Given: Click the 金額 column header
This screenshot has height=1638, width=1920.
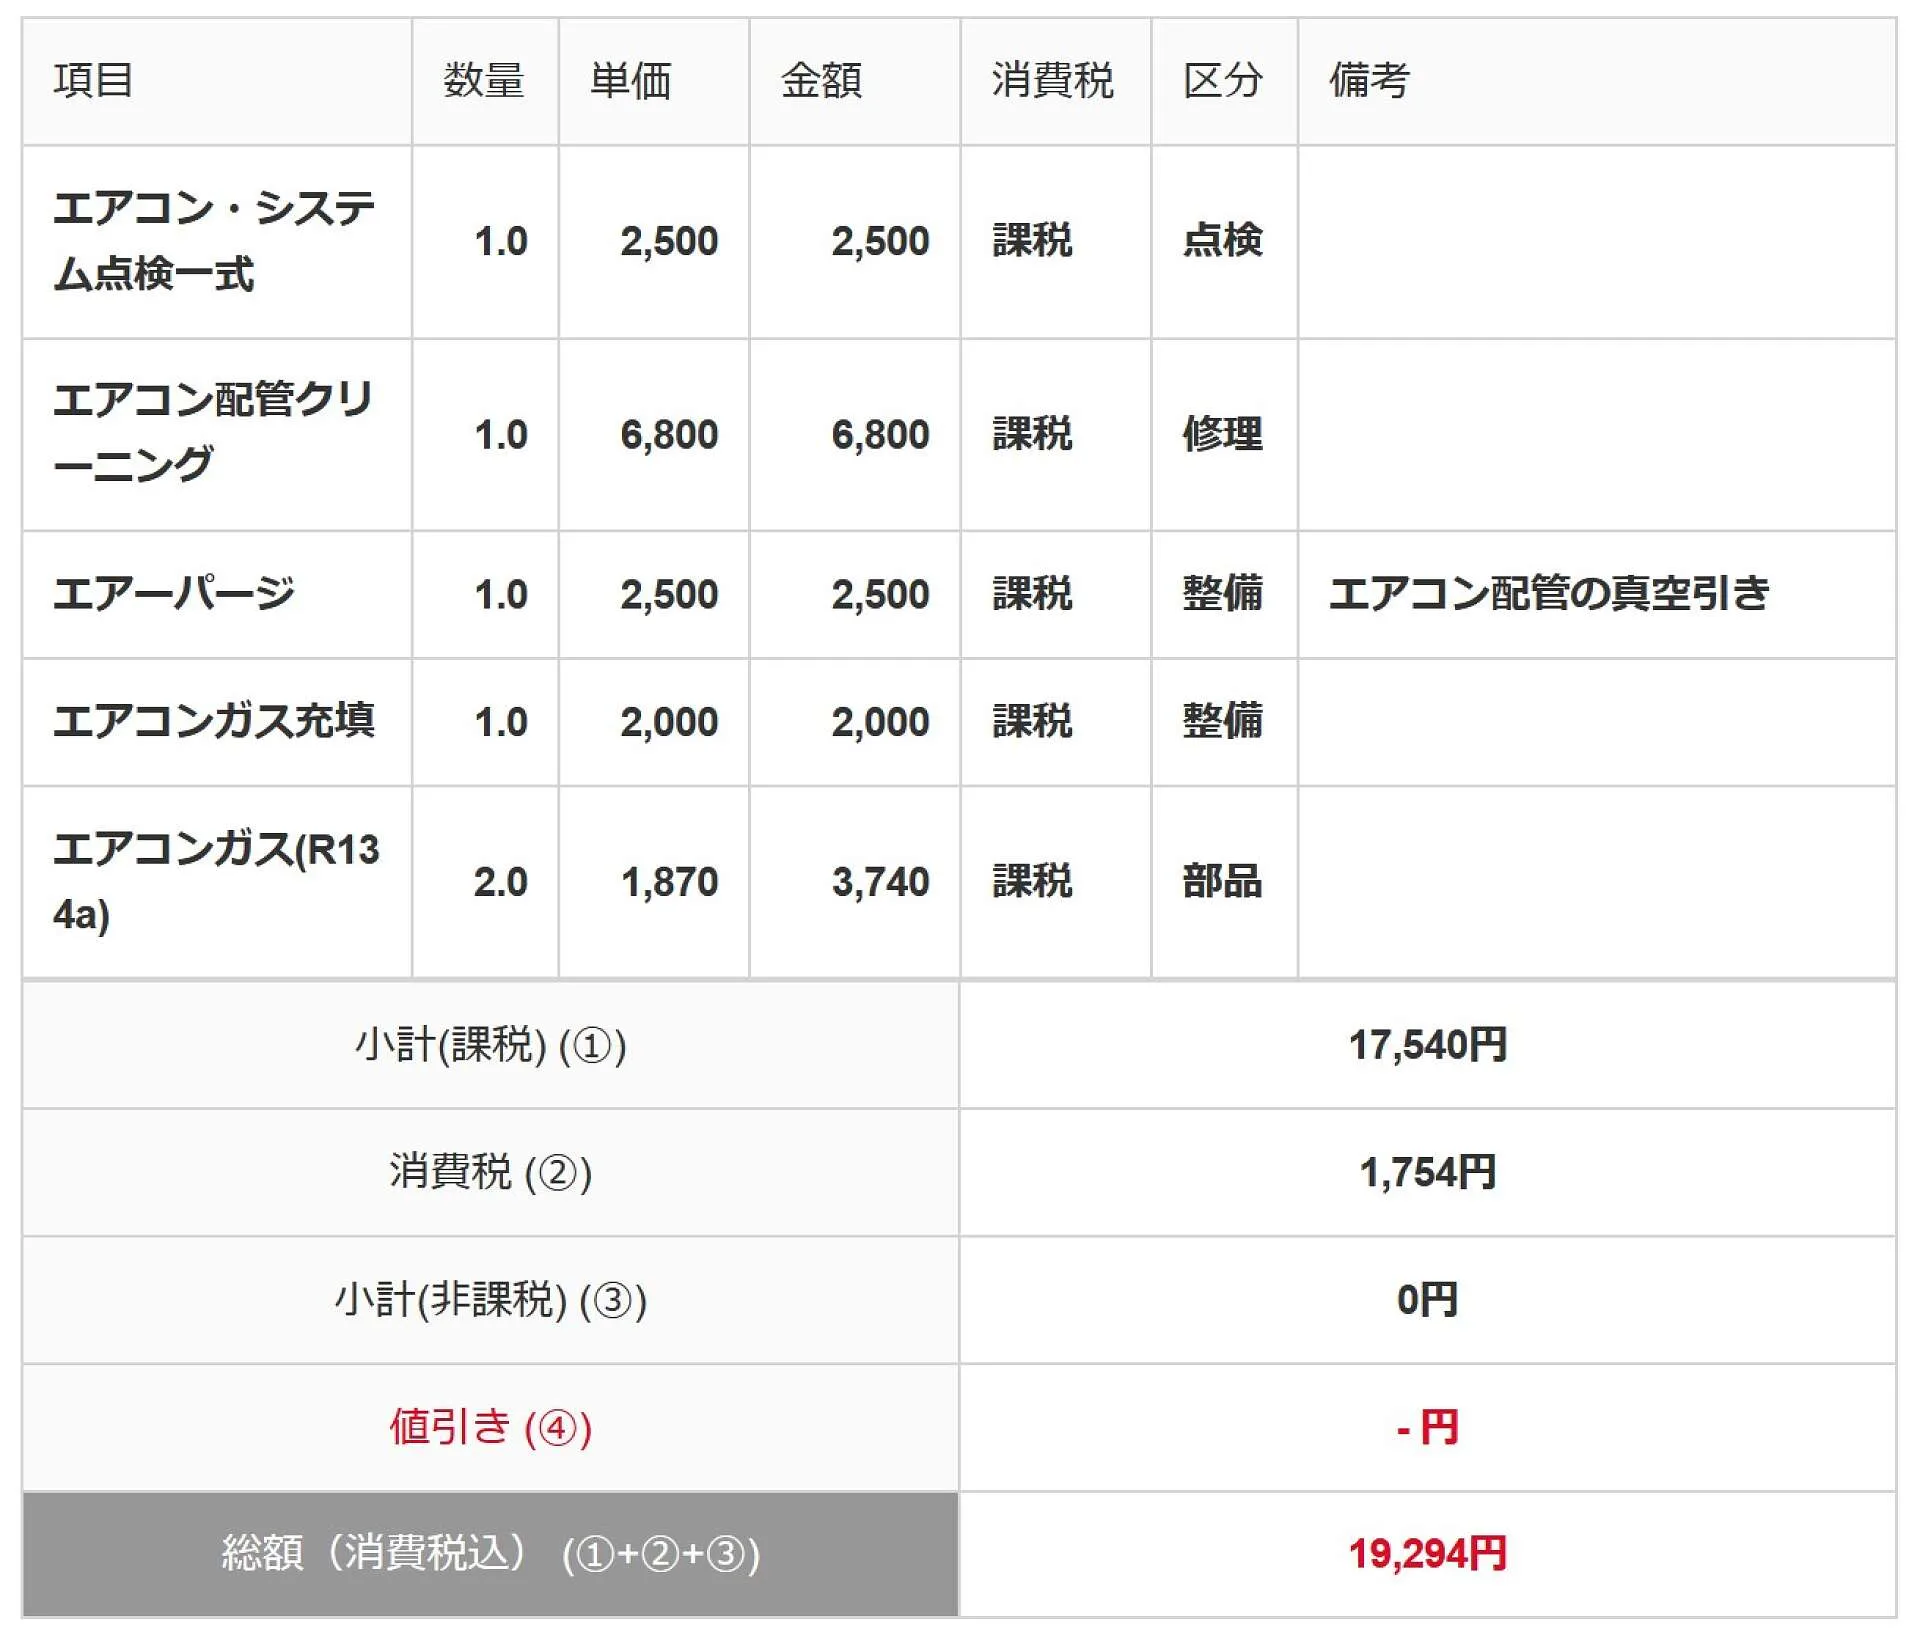Looking at the screenshot, I should [821, 80].
